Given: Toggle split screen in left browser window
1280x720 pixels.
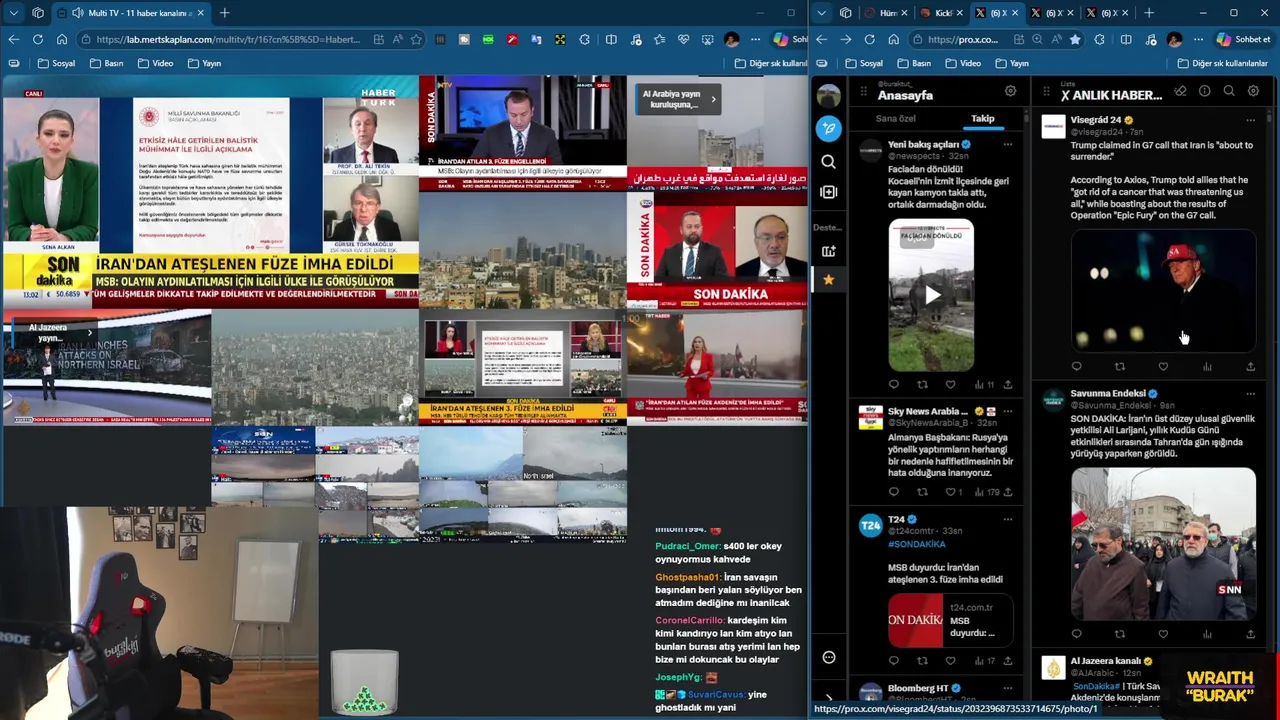Looking at the screenshot, I should 611,39.
